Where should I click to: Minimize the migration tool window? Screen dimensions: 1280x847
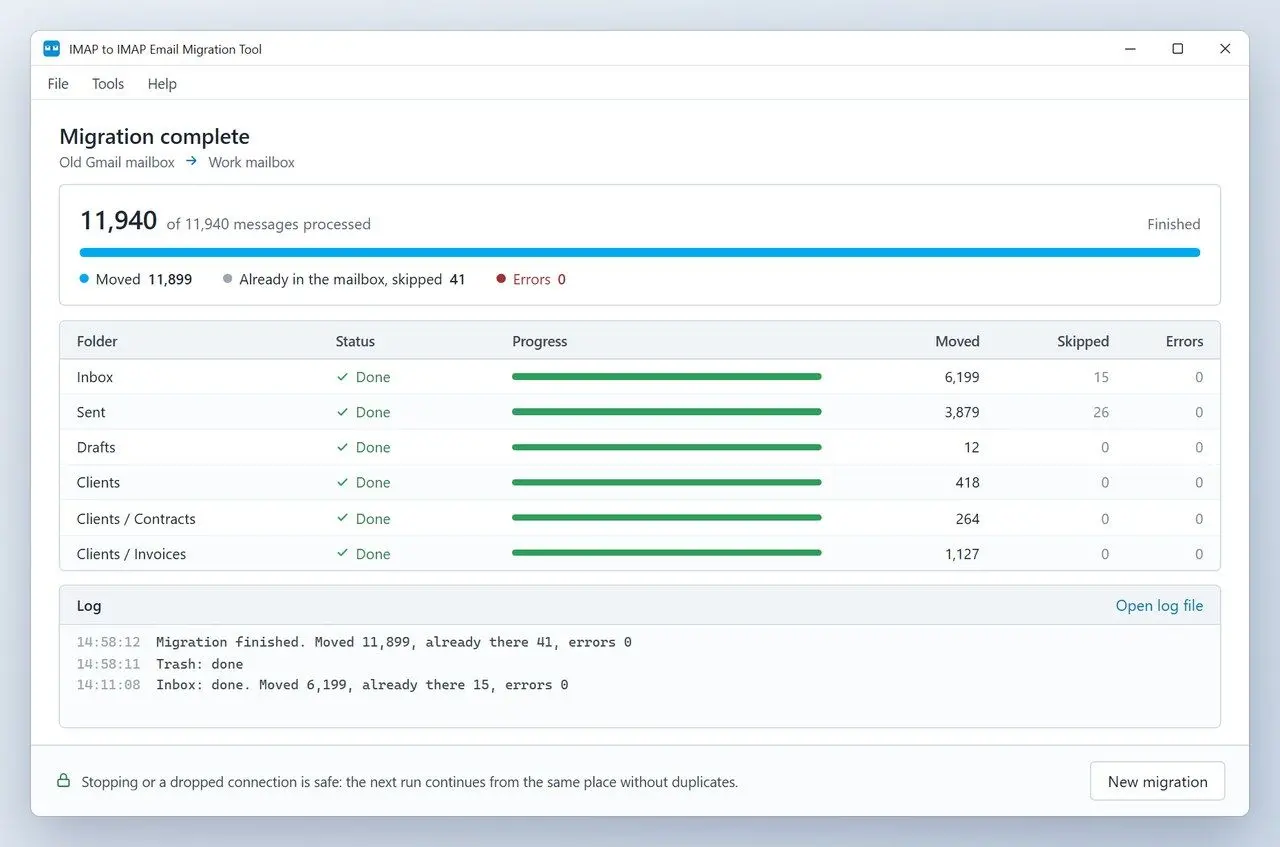point(1130,49)
